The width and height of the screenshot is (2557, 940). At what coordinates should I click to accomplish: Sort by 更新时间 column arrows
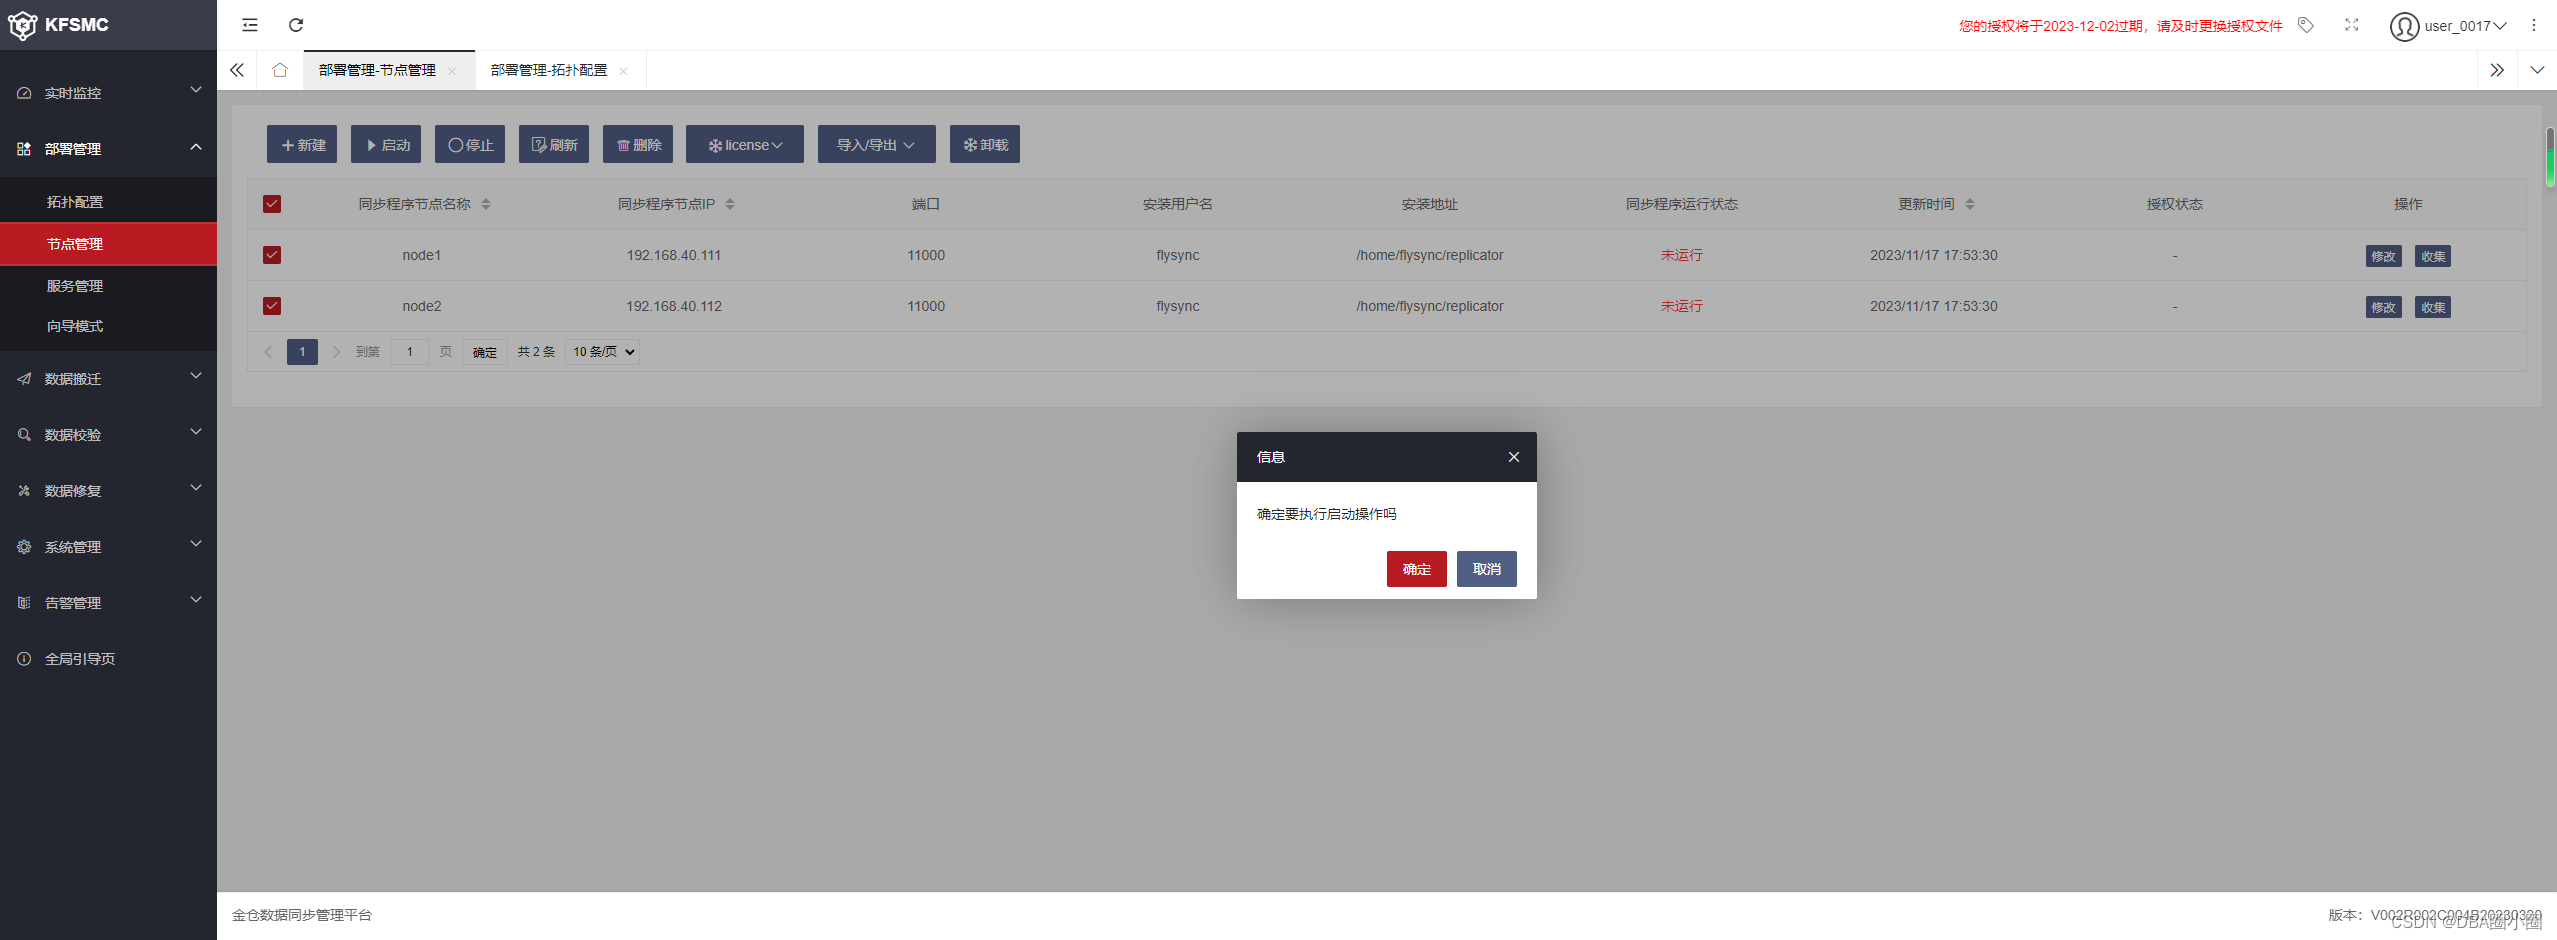click(x=1970, y=204)
